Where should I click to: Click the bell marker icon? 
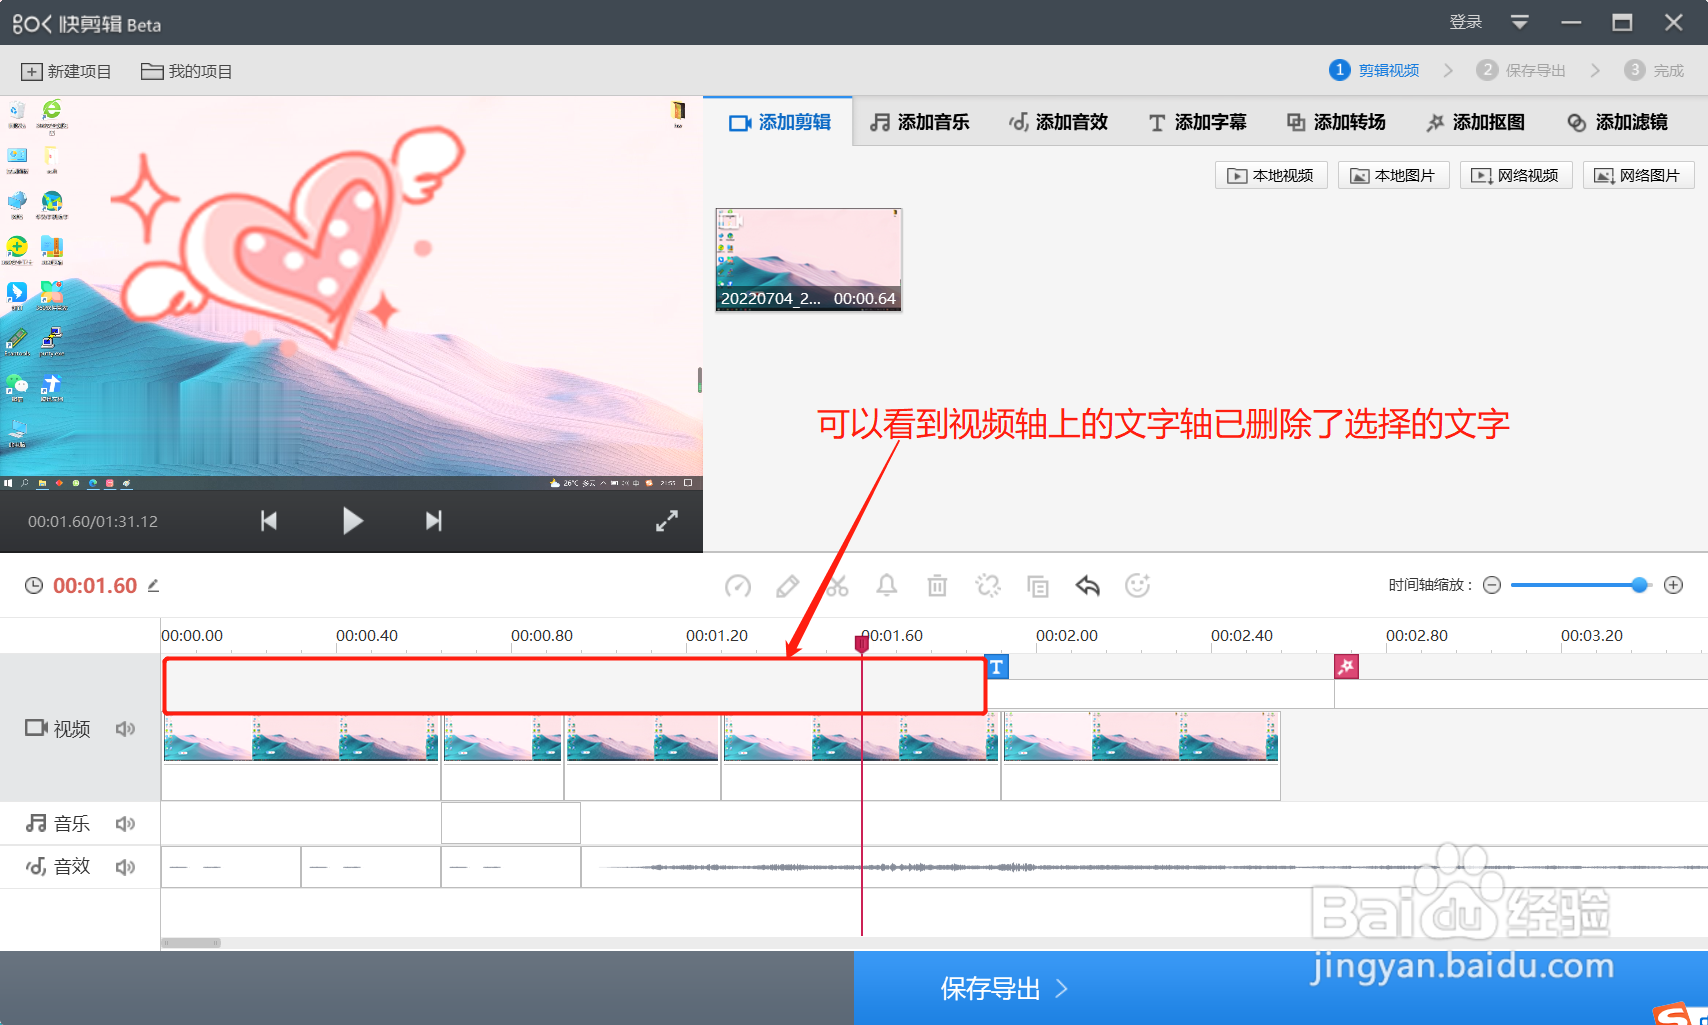coord(887,586)
